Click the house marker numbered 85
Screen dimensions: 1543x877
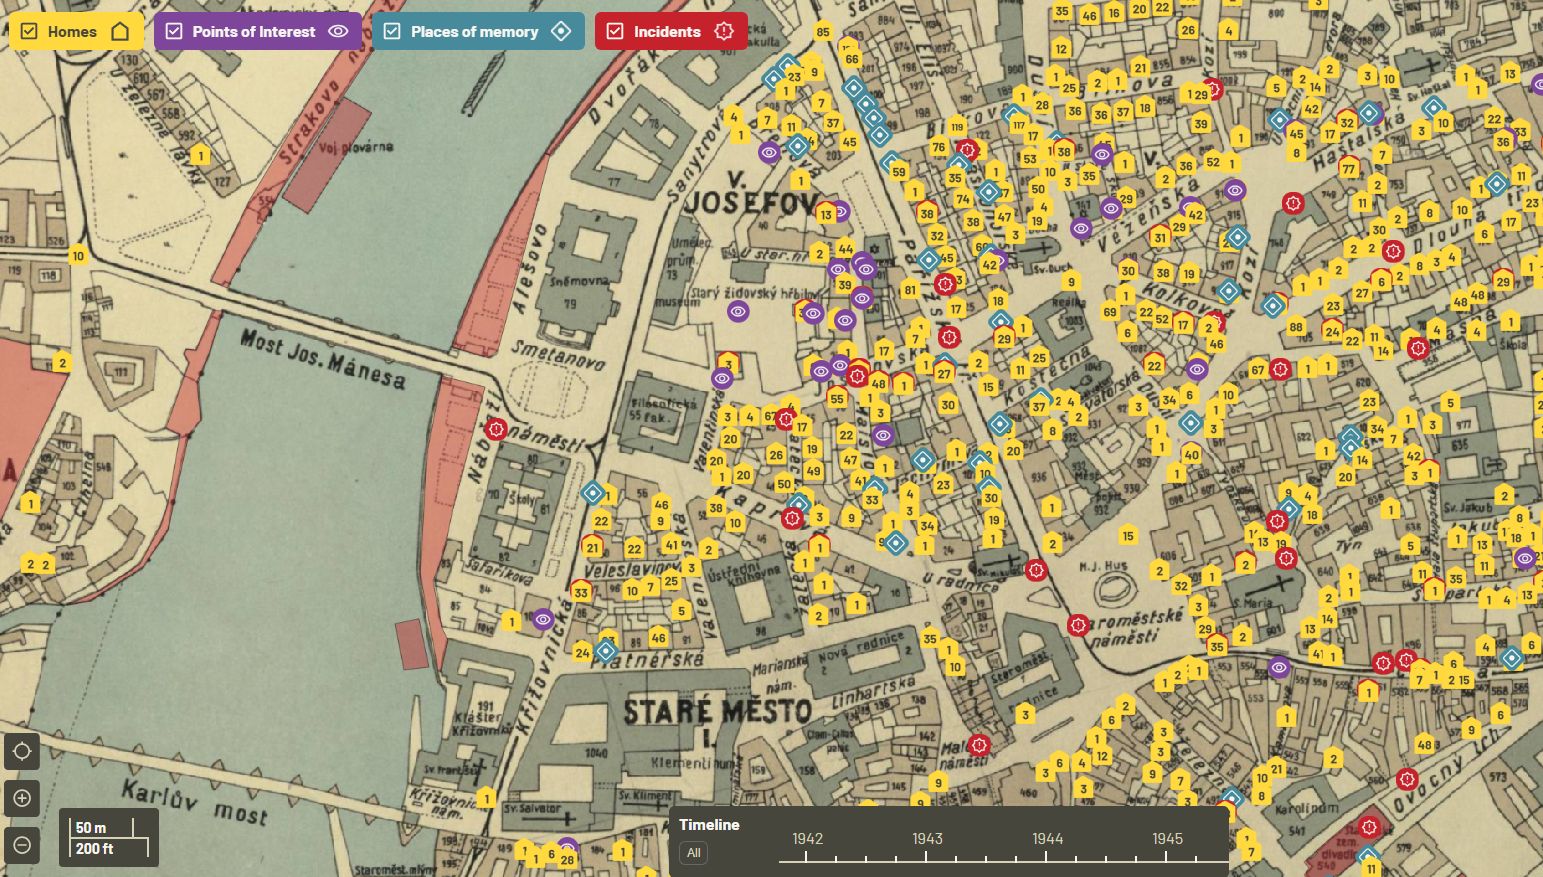pos(823,32)
